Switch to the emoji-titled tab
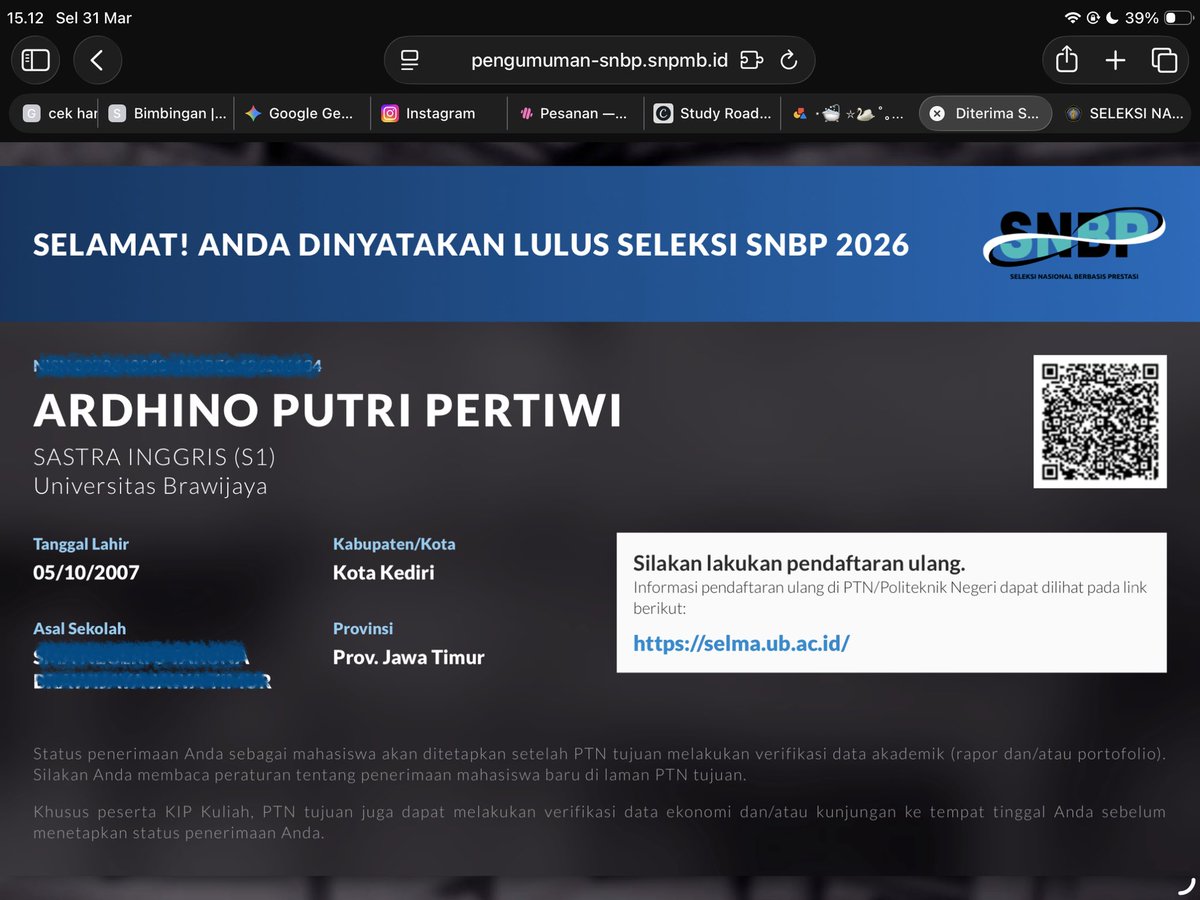Viewport: 1200px width, 900px height. [848, 114]
